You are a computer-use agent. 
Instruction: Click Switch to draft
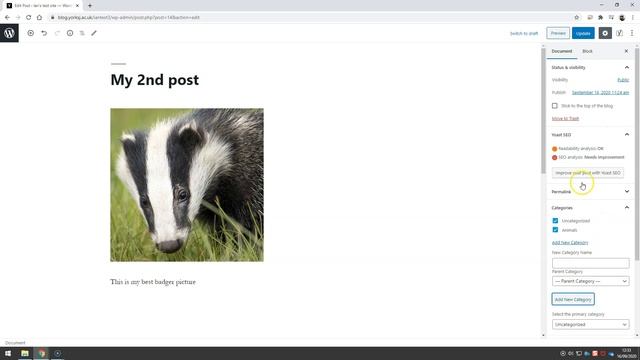coord(524,33)
